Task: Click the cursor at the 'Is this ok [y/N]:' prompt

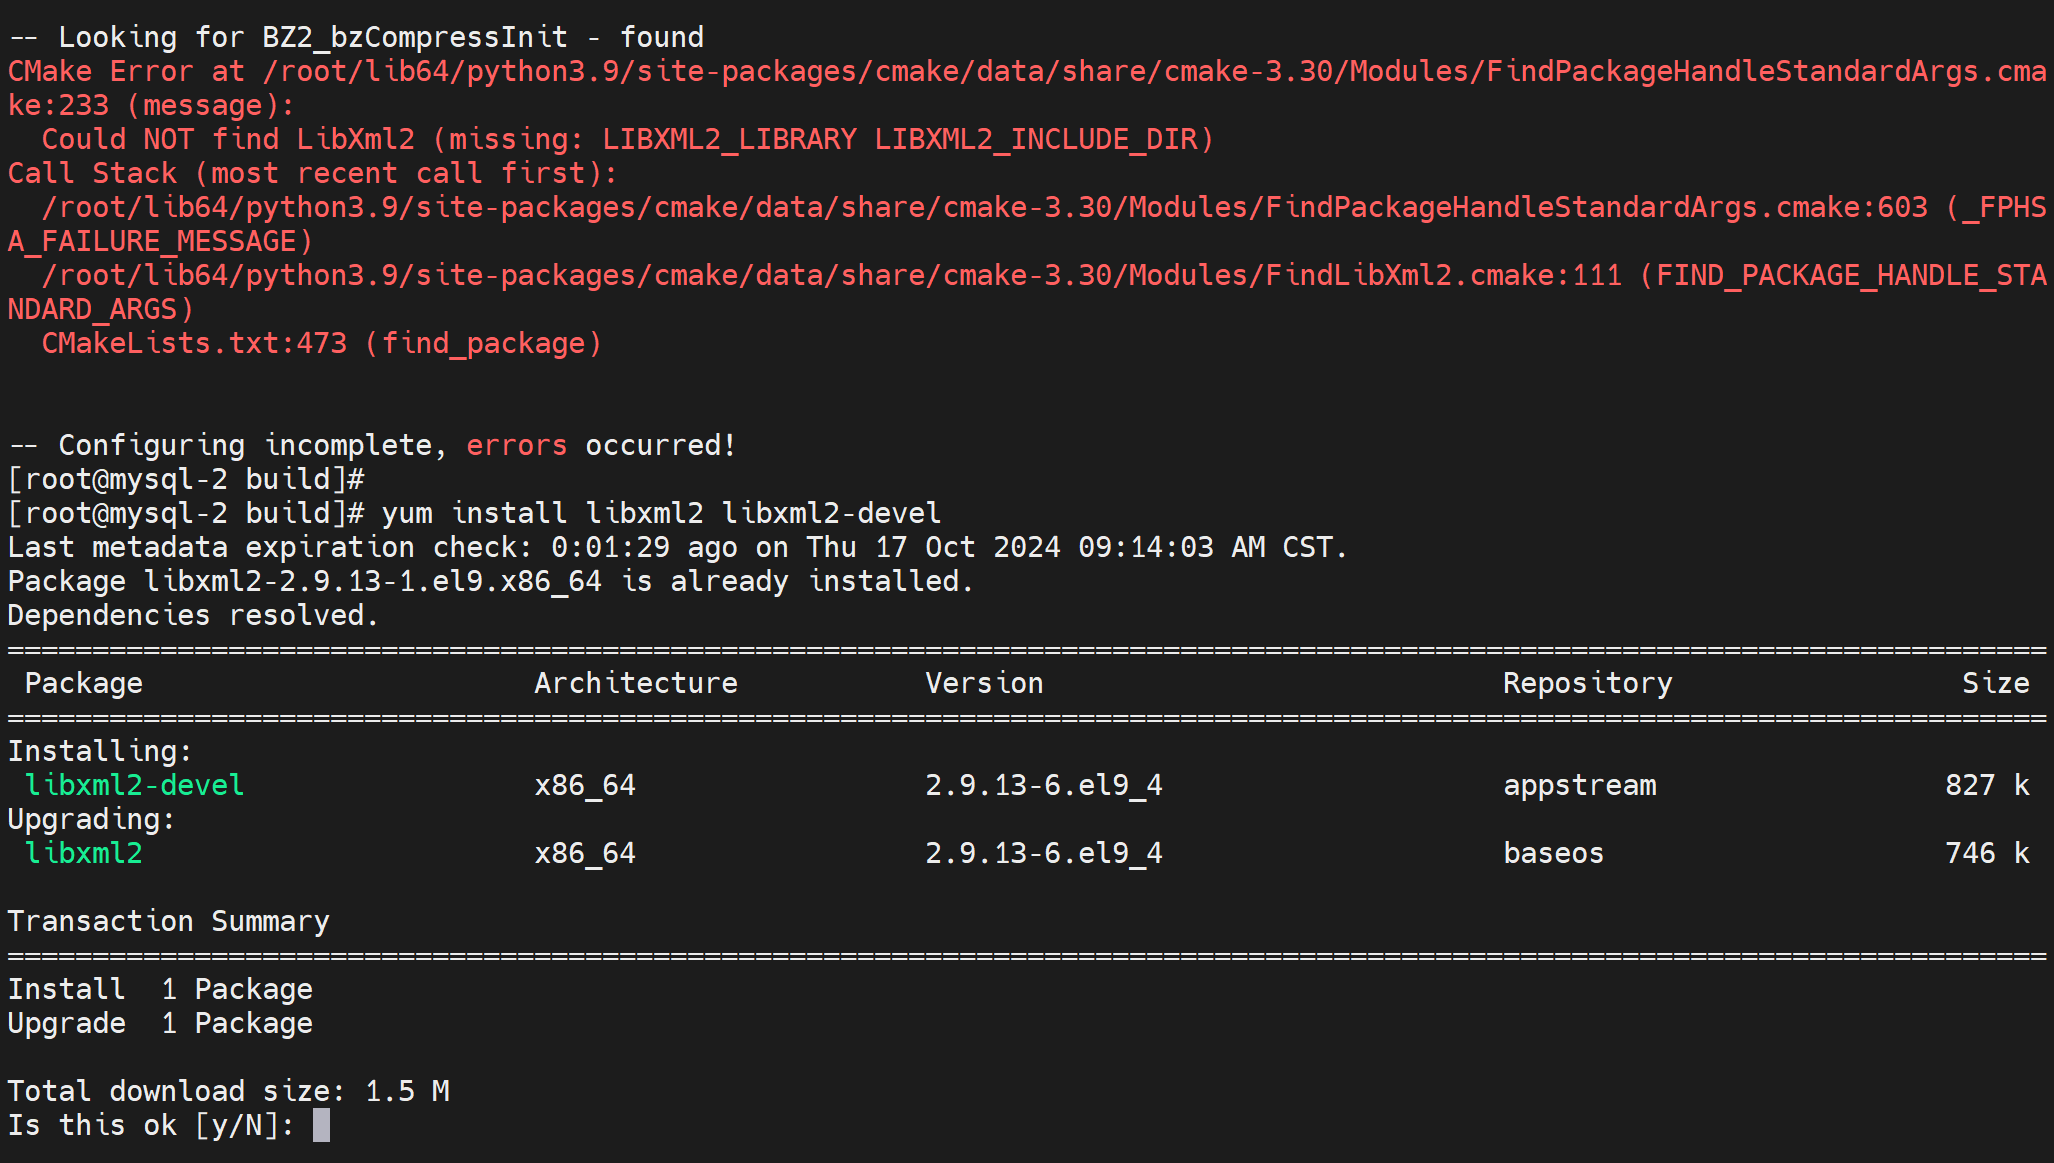Action: tap(321, 1125)
